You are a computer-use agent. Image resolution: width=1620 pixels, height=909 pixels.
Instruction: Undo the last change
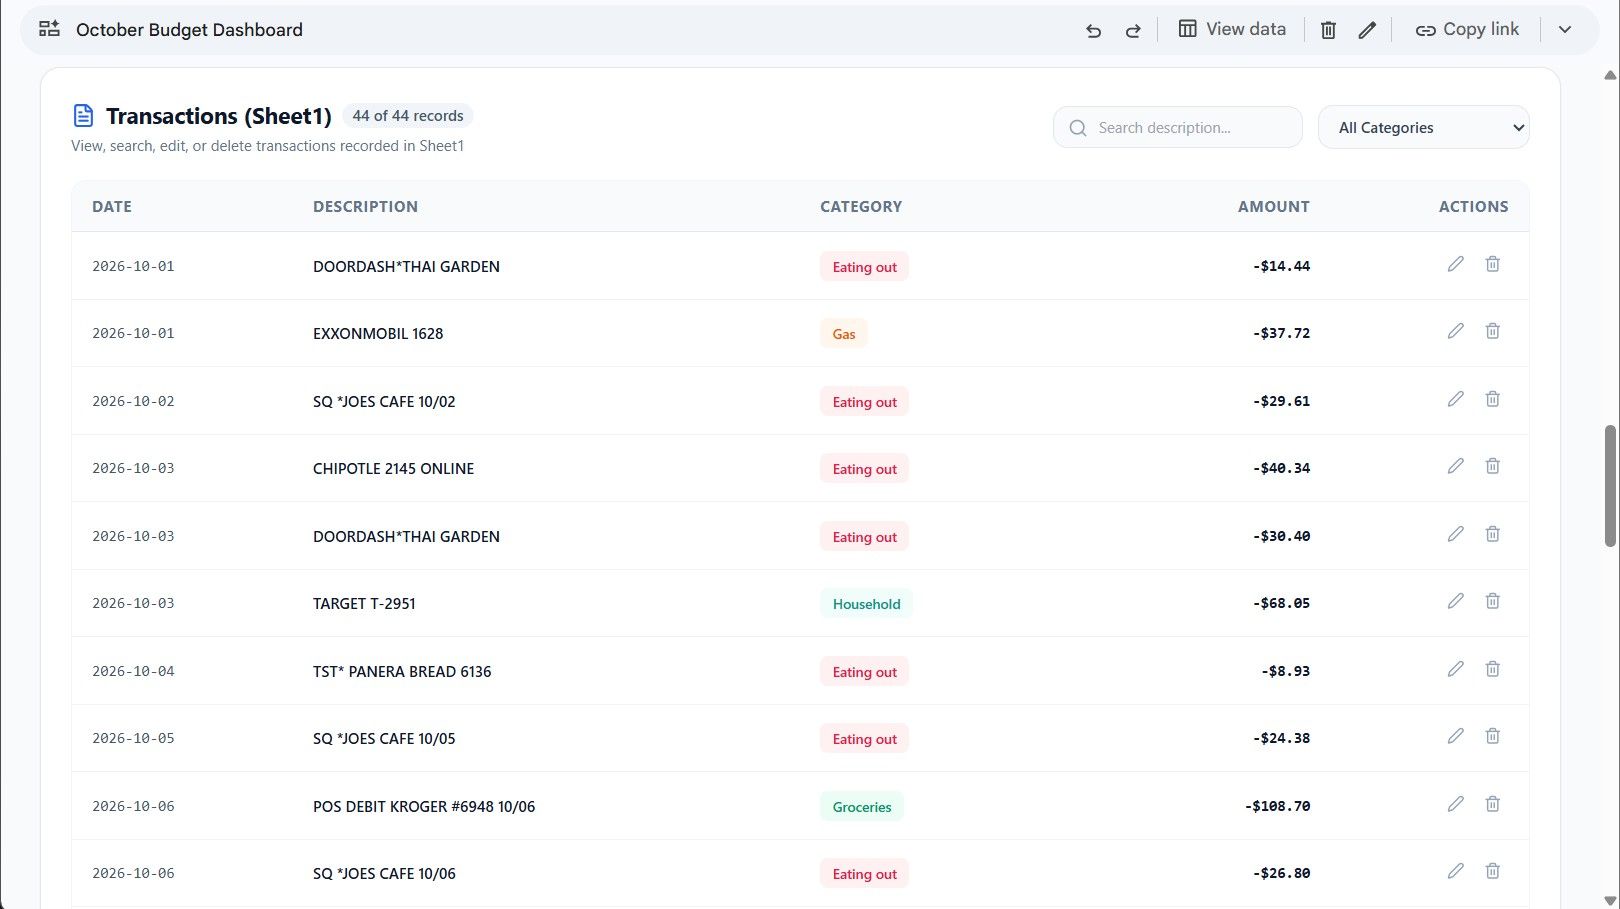(x=1093, y=30)
